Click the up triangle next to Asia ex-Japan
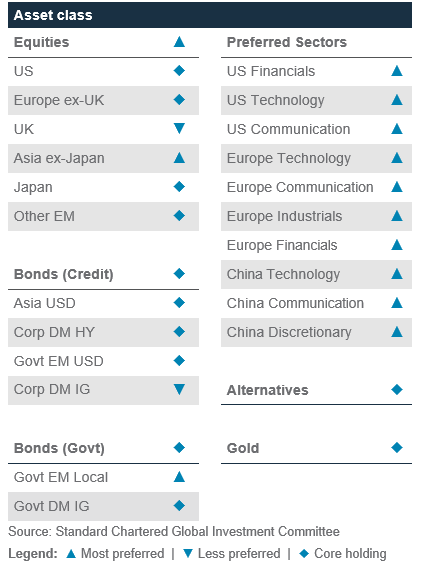The height and width of the screenshot is (566, 424). coord(179,158)
